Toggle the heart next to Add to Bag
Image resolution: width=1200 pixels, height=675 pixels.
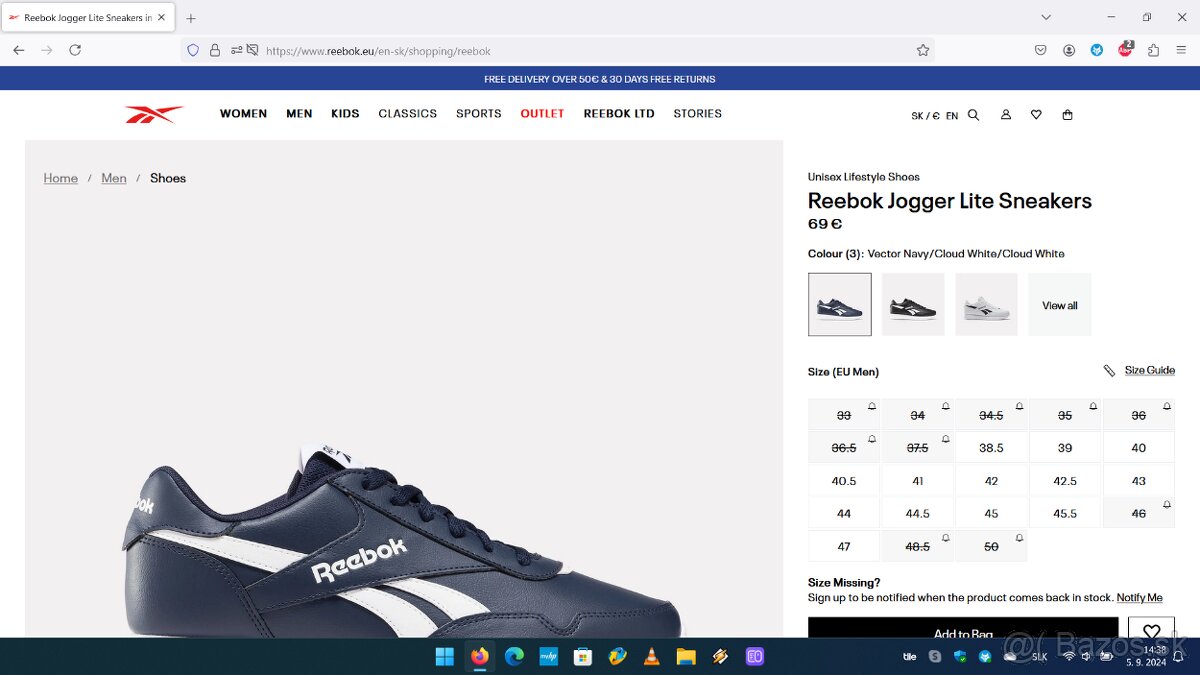click(x=1150, y=631)
